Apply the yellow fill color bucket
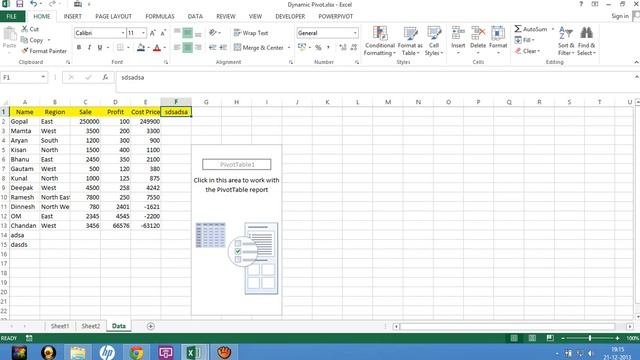 pyautogui.click(x=141, y=47)
